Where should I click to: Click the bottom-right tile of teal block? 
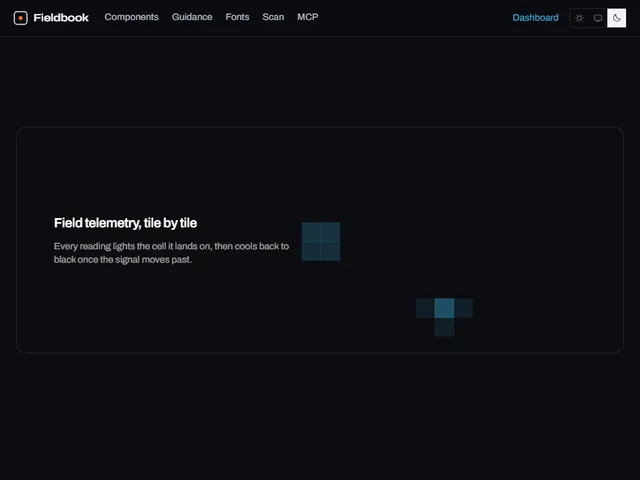[331, 251]
